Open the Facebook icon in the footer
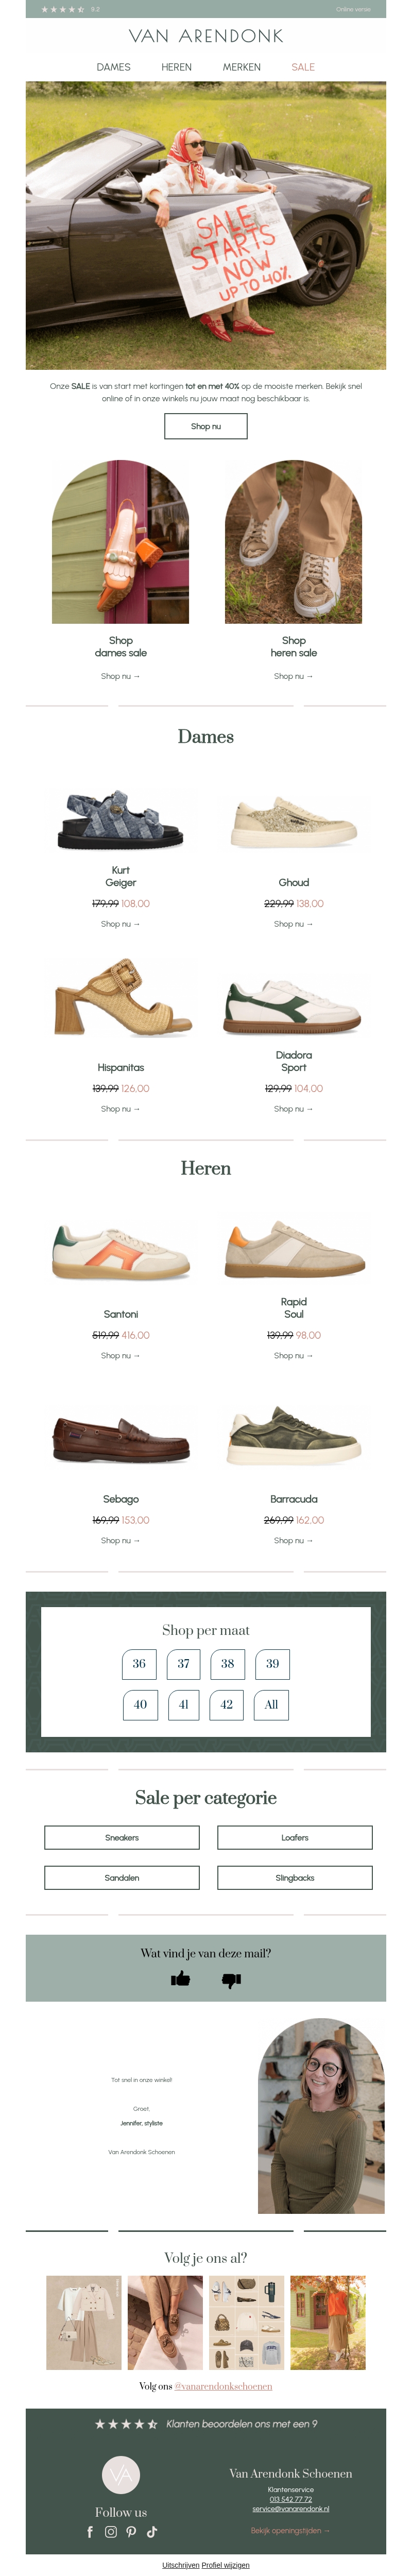The width and height of the screenshot is (412, 2576). coord(90,2532)
